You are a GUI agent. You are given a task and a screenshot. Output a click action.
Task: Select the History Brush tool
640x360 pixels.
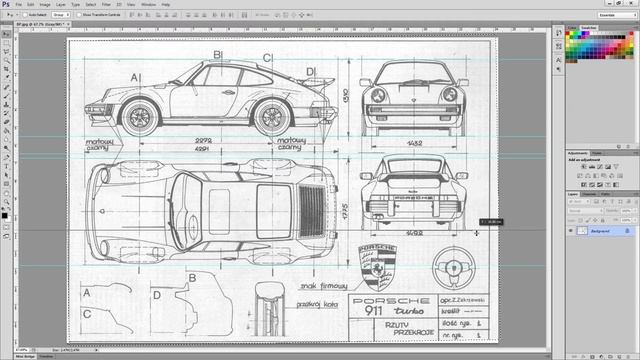coord(6,113)
